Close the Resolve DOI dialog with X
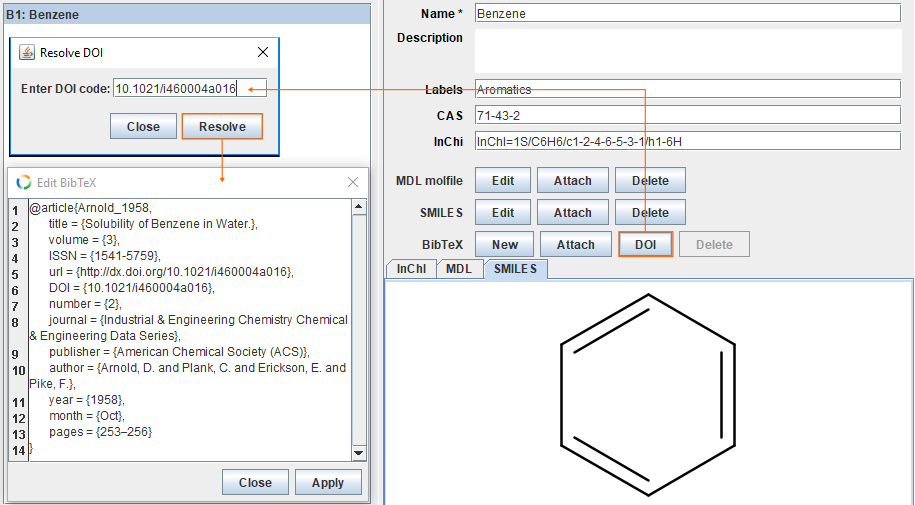The image size is (915, 505). pyautogui.click(x=263, y=53)
